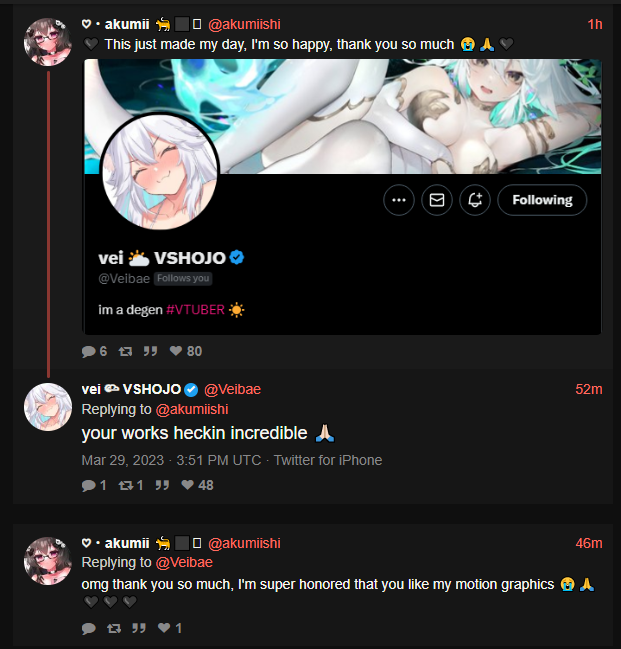Screen dimensions: 621x649
Task: Like vei's reply with 48 hearts
Action: tap(188, 485)
